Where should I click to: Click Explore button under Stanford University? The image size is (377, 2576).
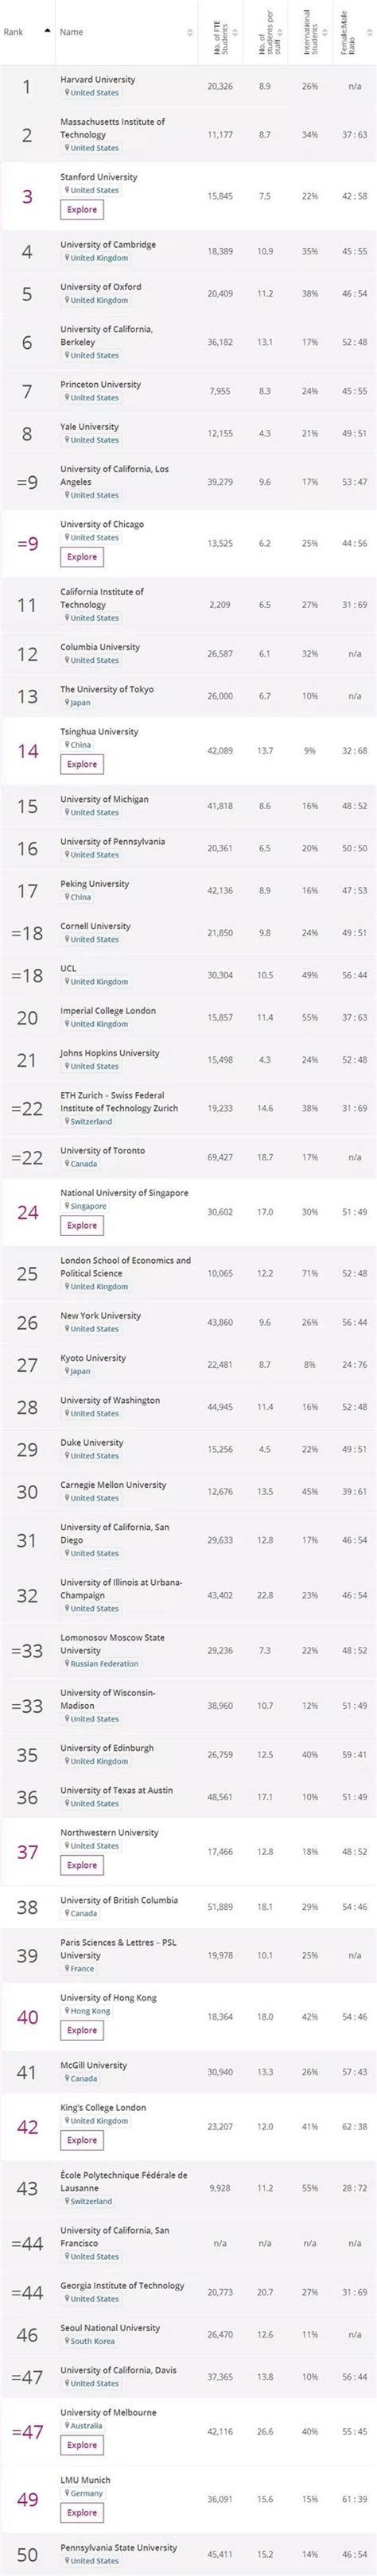coord(82,210)
